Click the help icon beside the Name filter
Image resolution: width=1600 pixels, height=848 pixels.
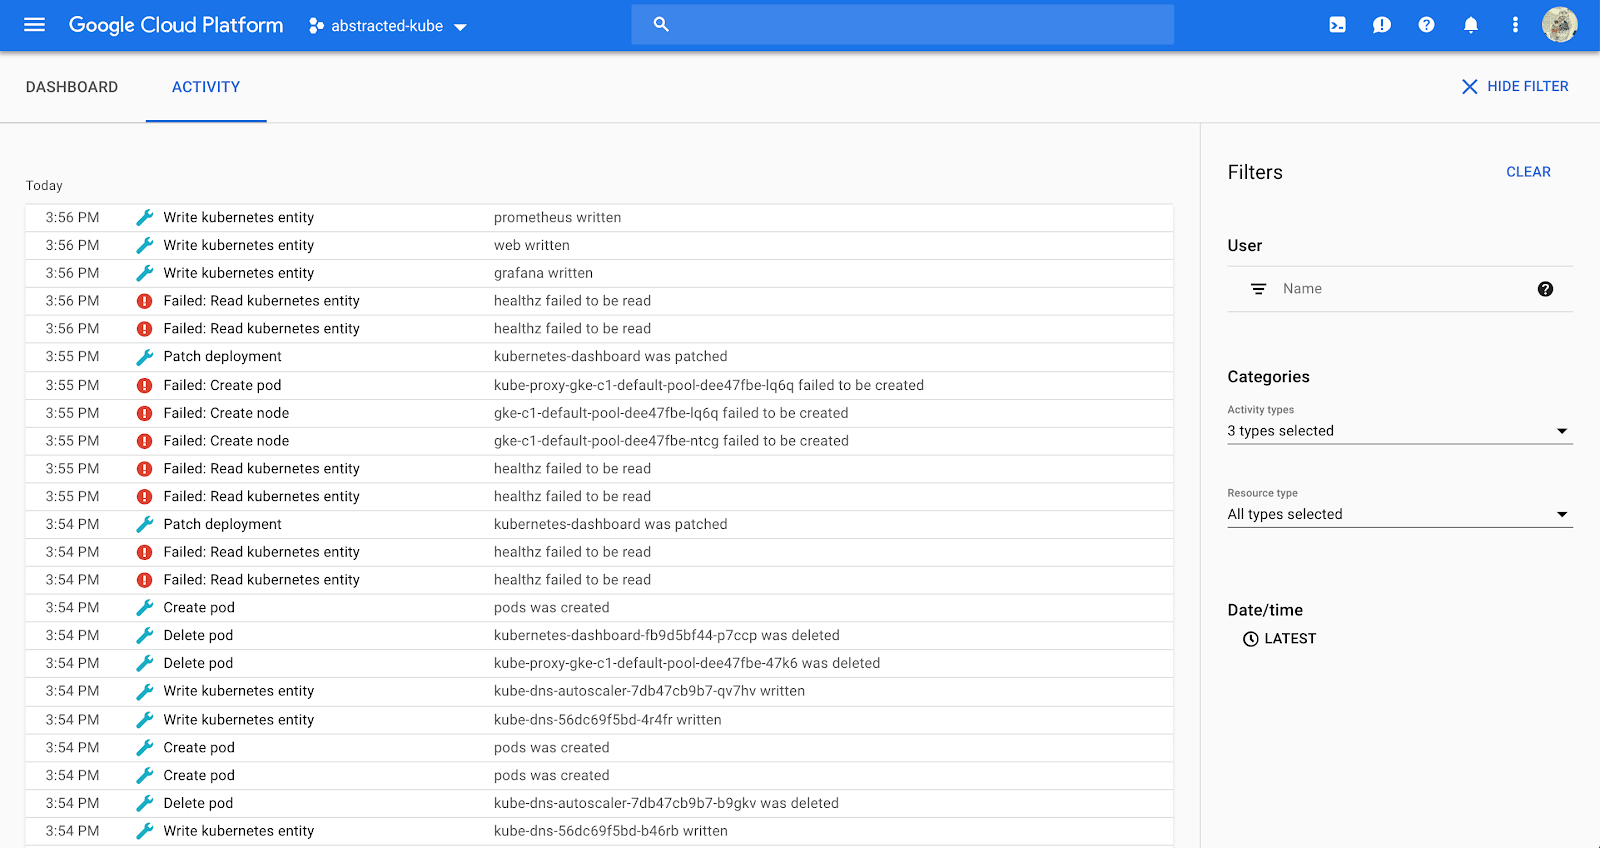[x=1545, y=289]
